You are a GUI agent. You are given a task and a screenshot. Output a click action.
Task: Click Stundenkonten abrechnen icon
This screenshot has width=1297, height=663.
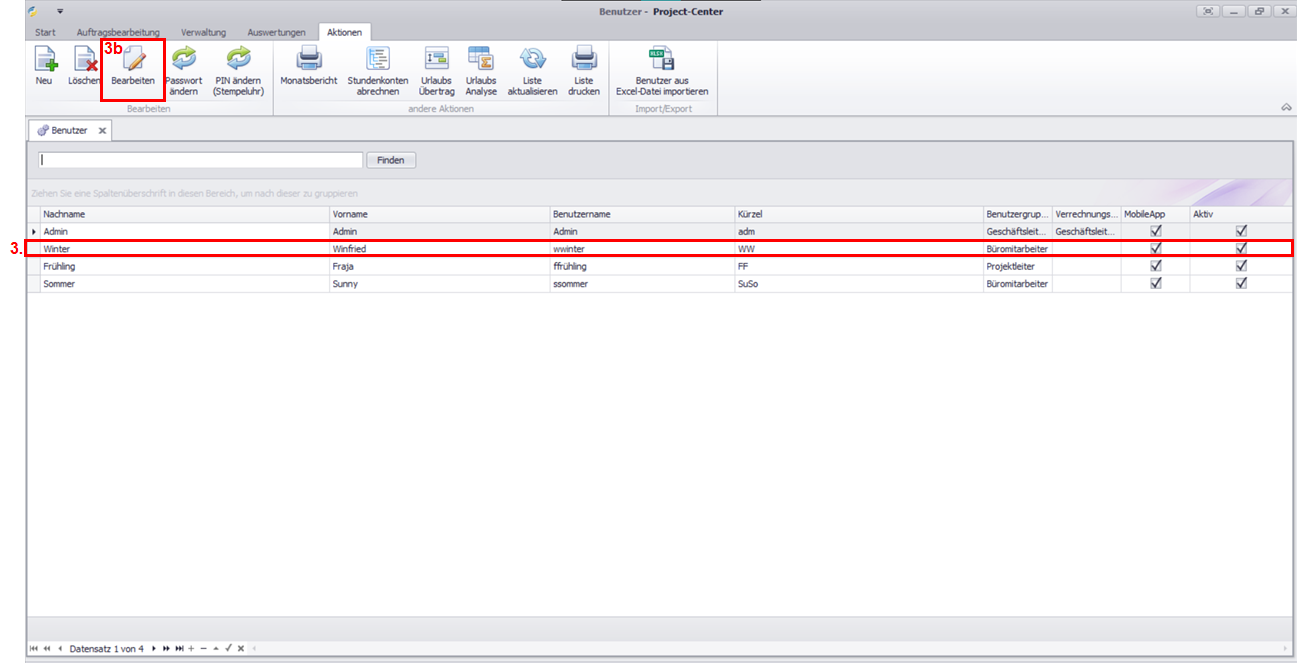click(378, 61)
